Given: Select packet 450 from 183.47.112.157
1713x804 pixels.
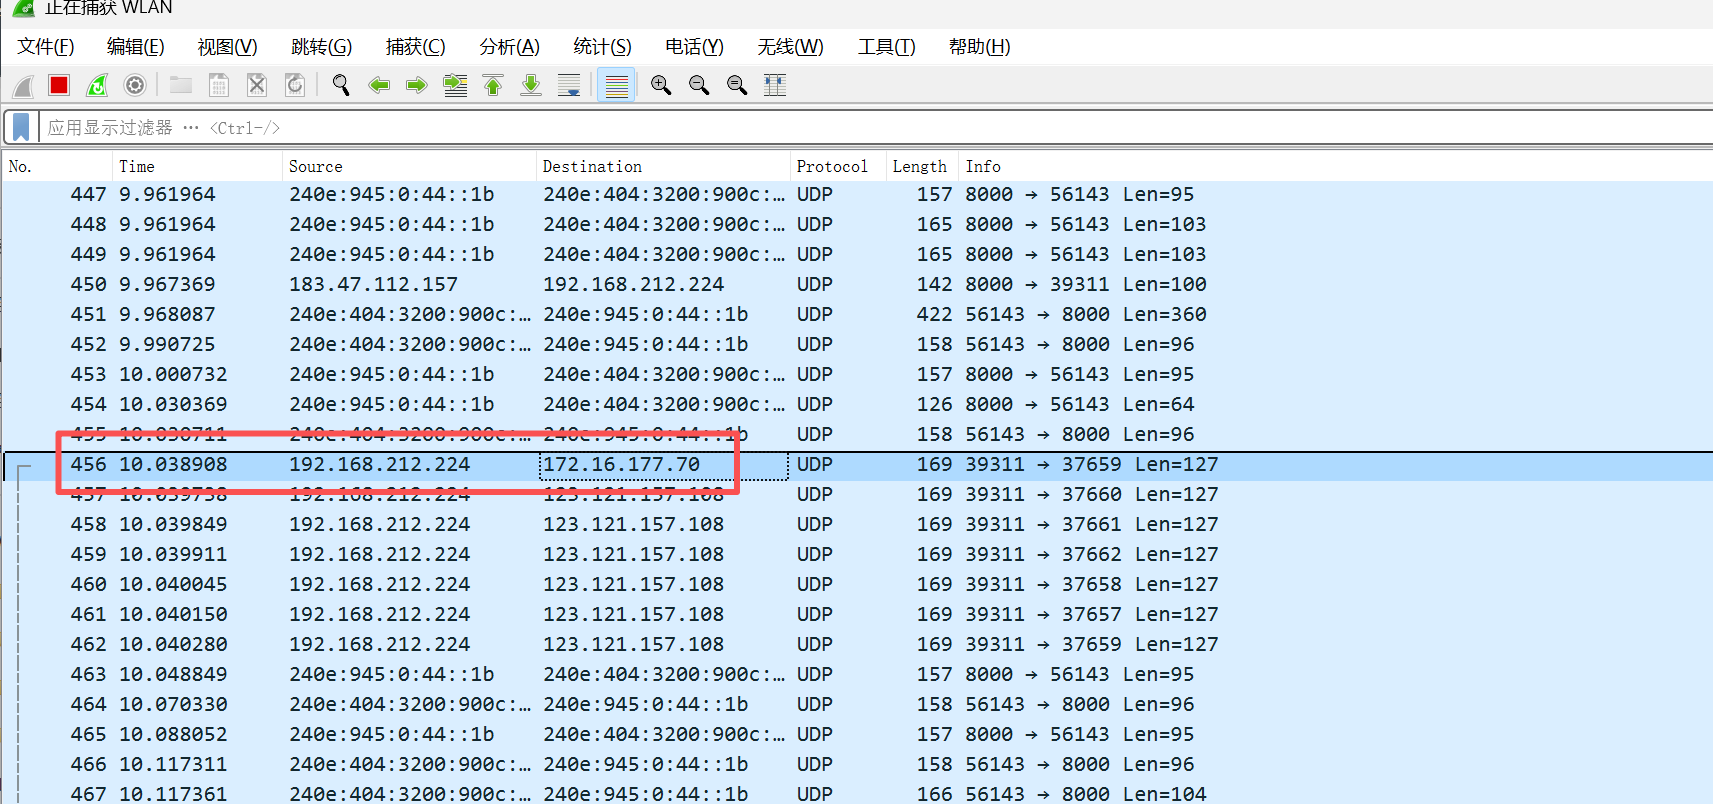Looking at the screenshot, I should click(857, 284).
